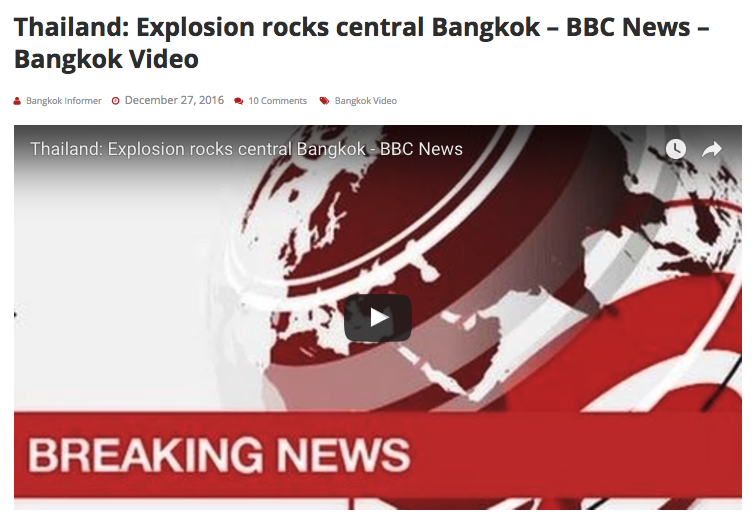Play the BBC News video
Image resolution: width=756 pixels, height=525 pixels.
coord(378,318)
